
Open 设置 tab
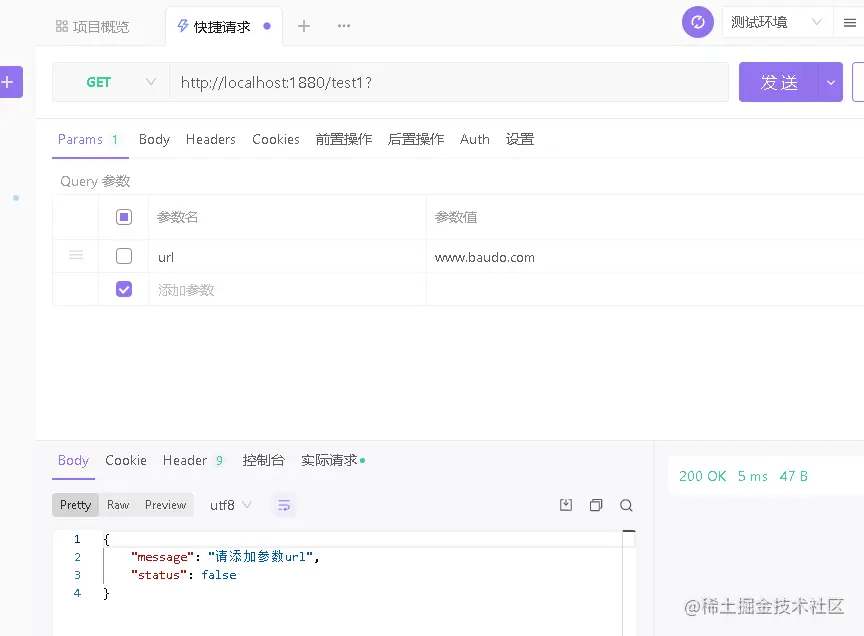coord(520,139)
